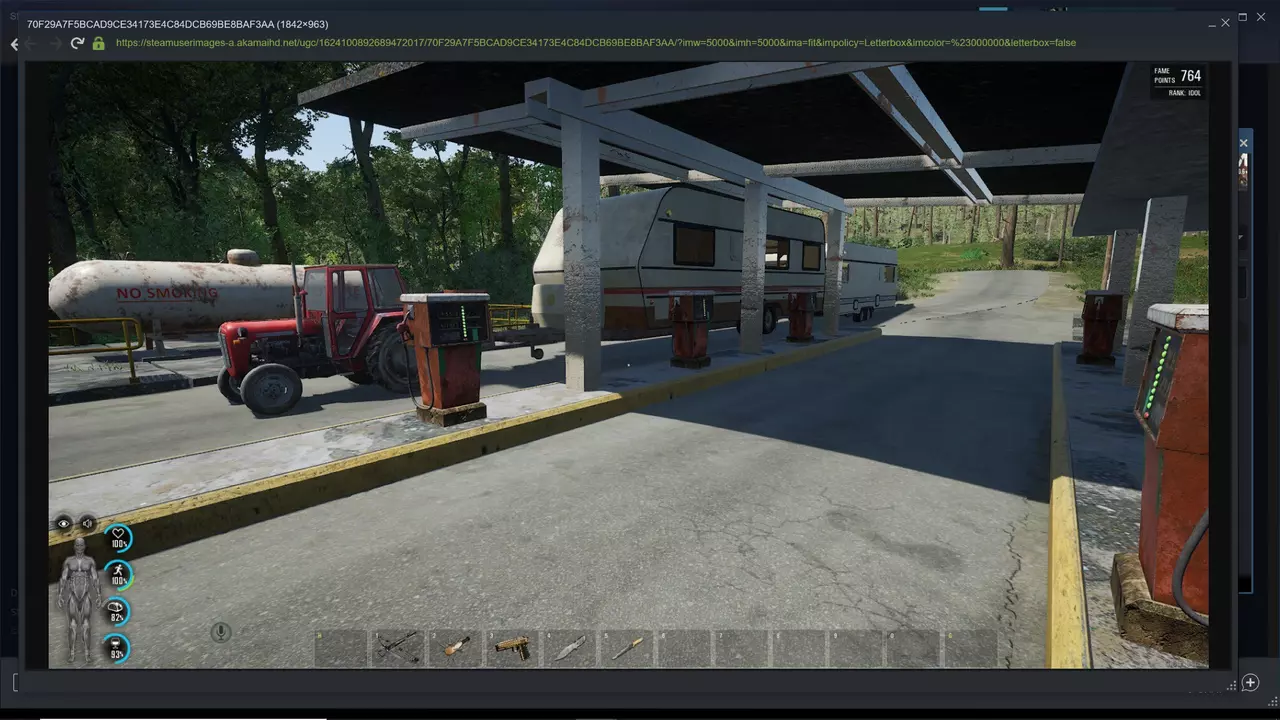Click the popup window resize grip

pyautogui.click(x=1231, y=685)
